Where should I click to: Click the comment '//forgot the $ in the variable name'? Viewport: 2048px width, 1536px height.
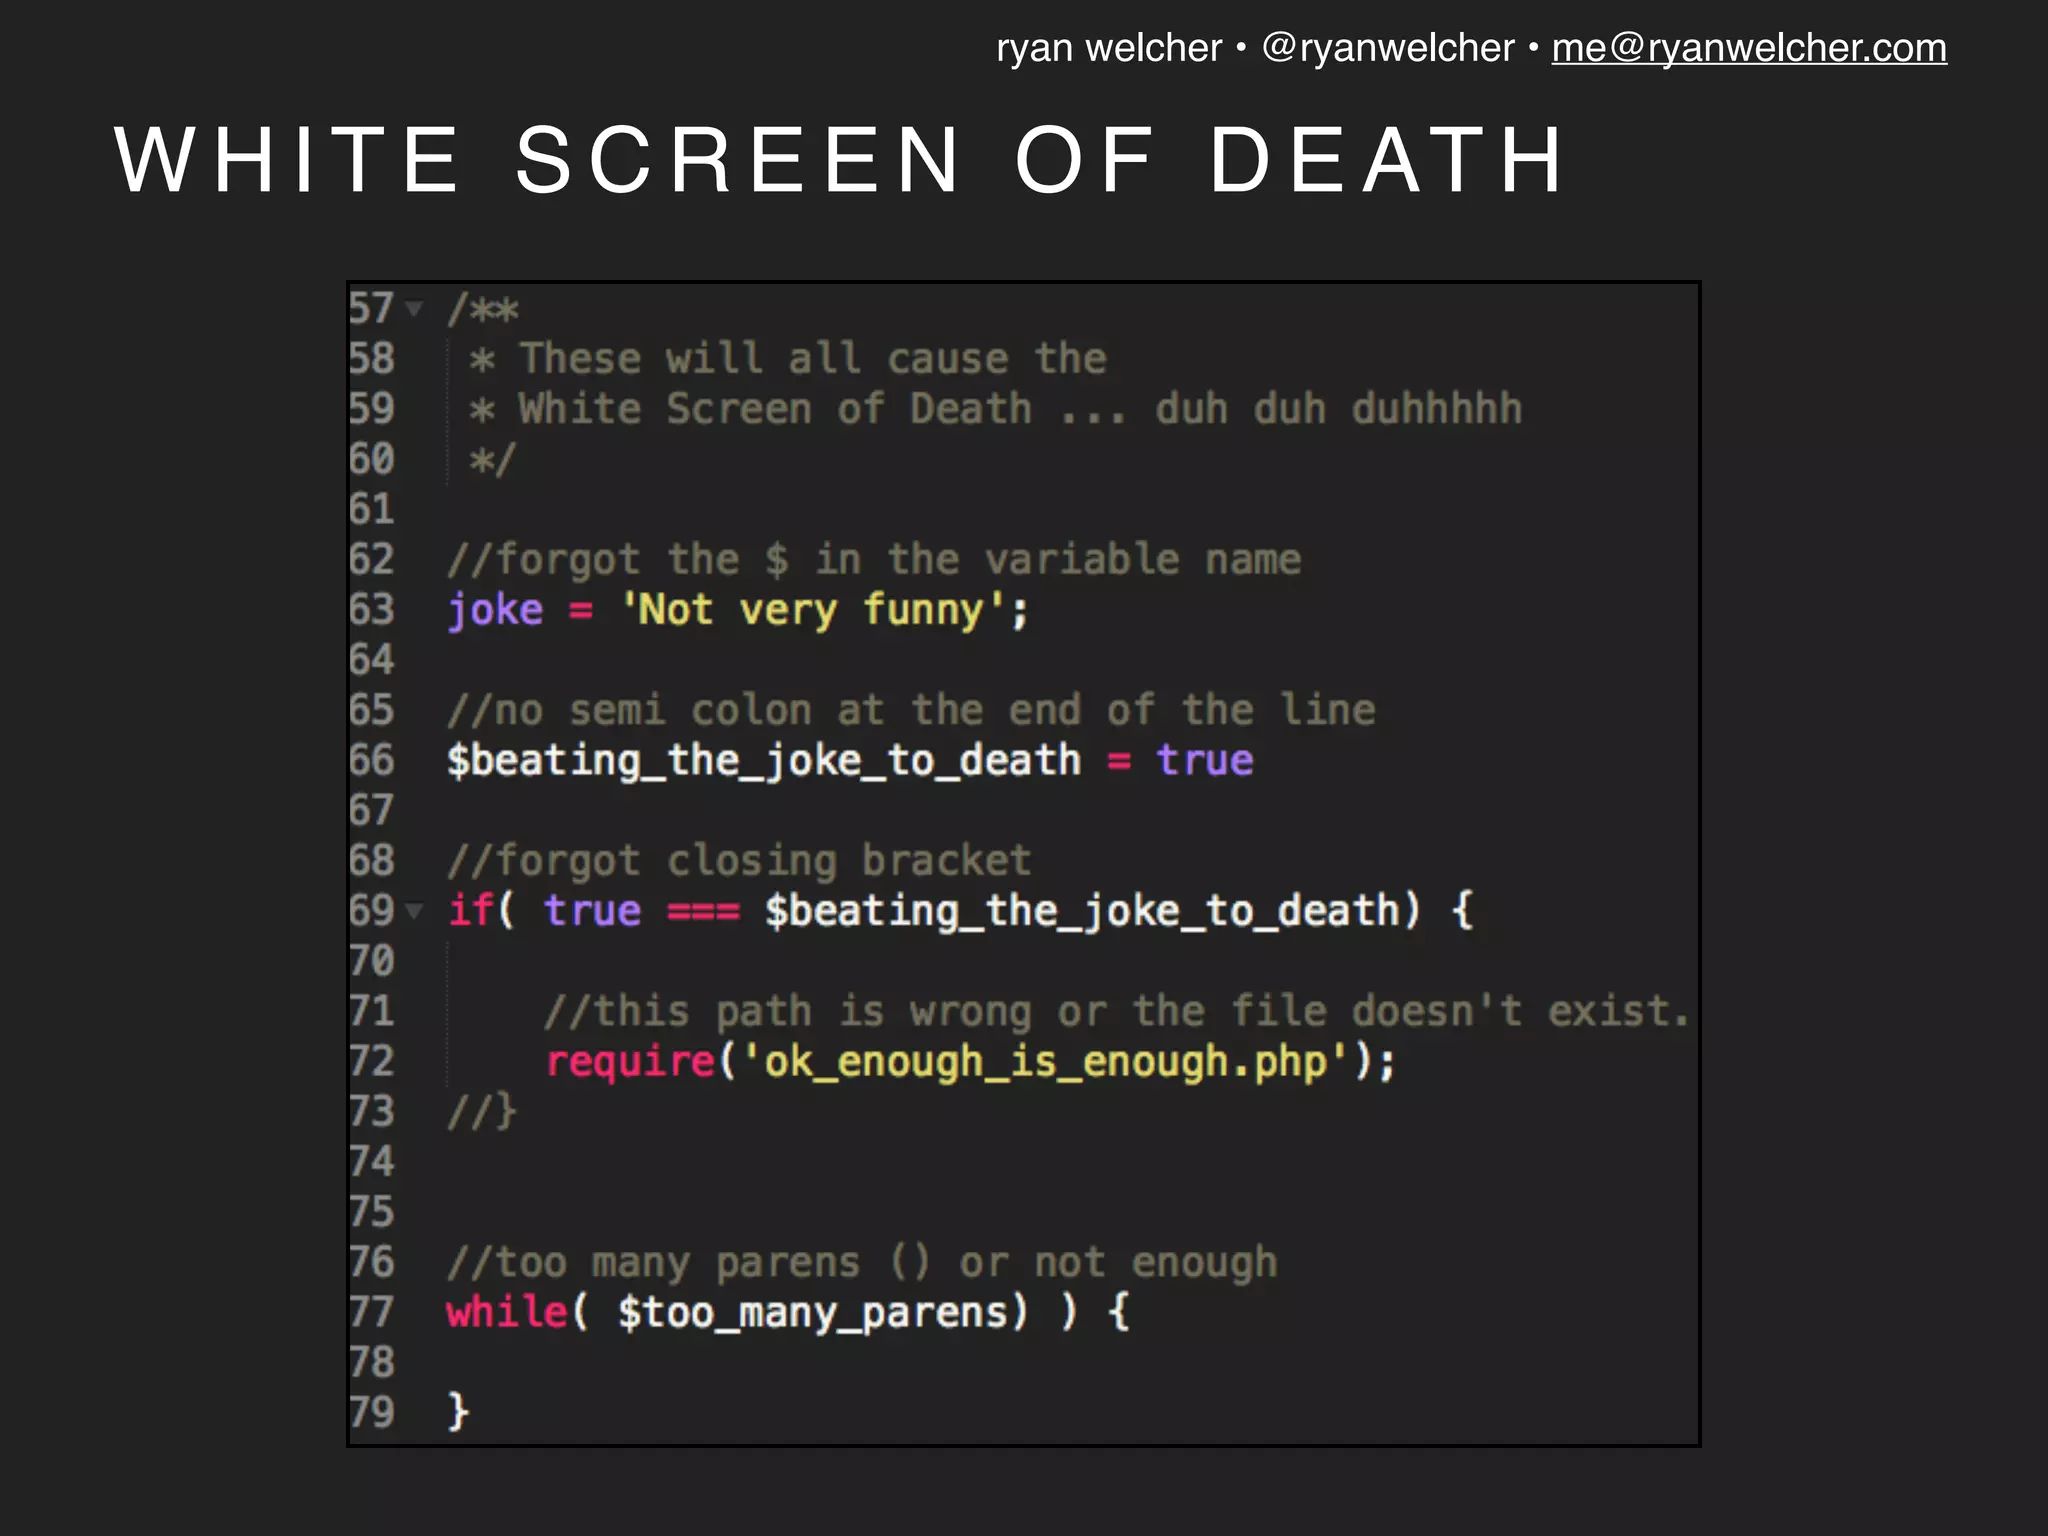click(874, 560)
